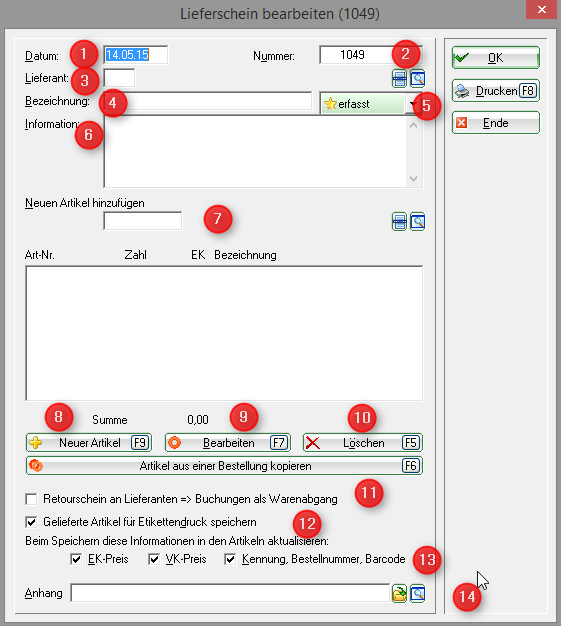The width and height of the screenshot is (561, 626).
Task: Click the Anhang attachment path field
Action: click(x=230, y=593)
